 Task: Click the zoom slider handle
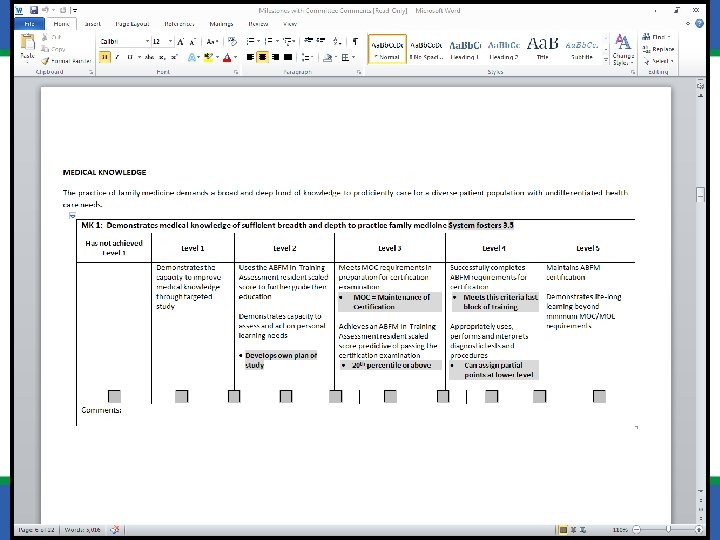click(x=668, y=529)
